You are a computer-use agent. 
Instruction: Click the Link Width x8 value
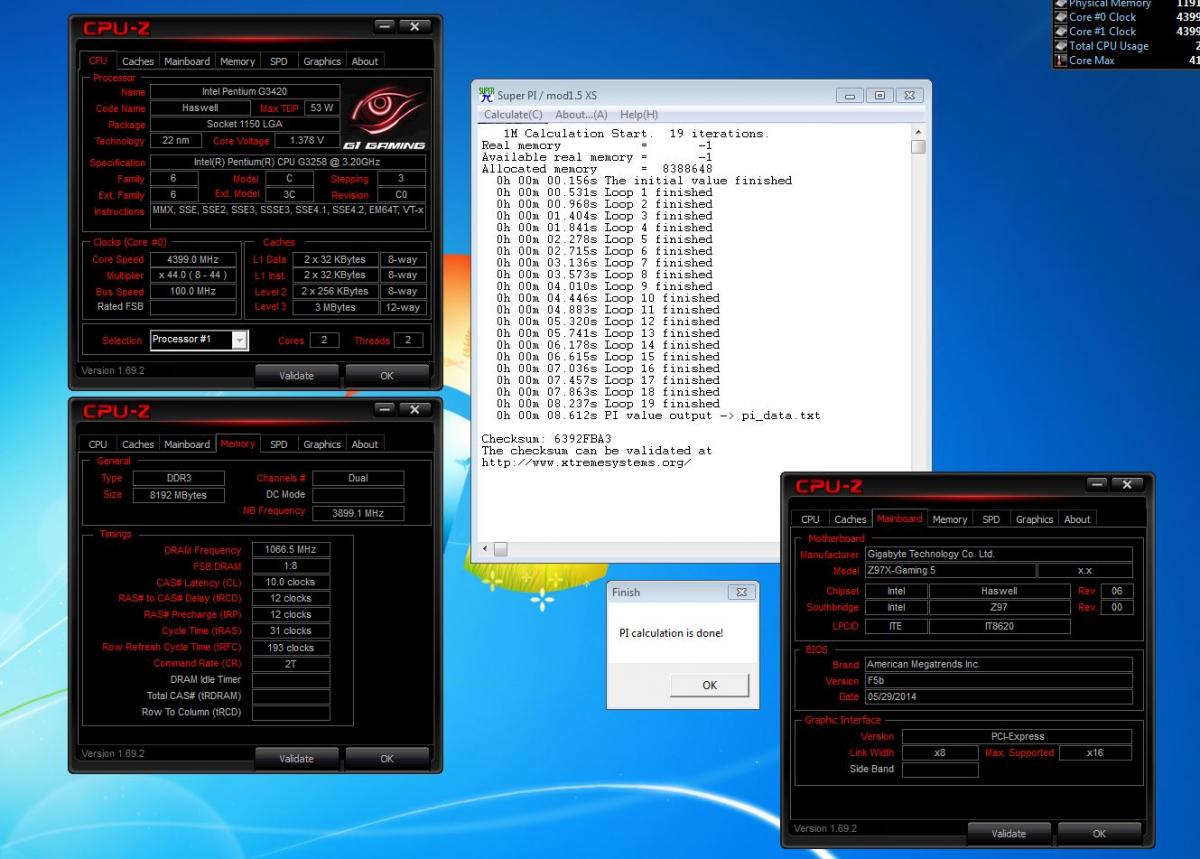click(940, 753)
